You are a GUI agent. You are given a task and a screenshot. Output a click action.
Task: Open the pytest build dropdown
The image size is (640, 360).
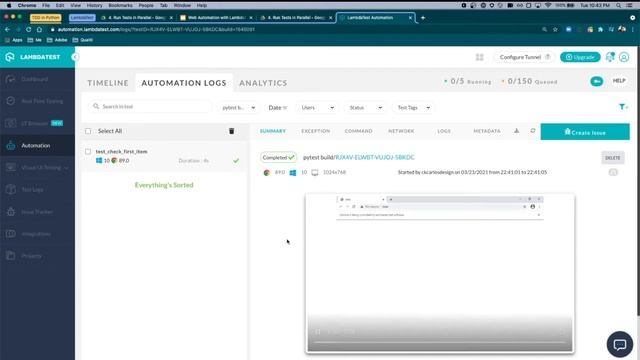238,108
